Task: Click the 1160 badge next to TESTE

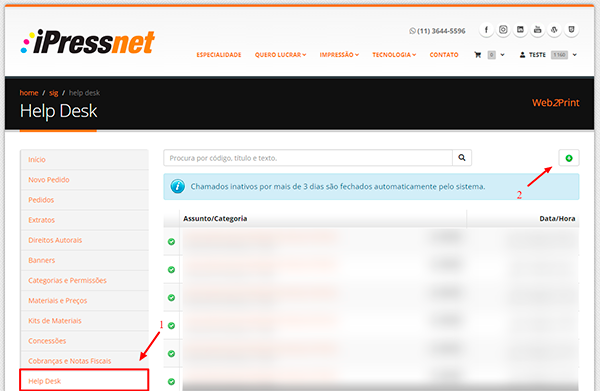Action: pos(559,55)
